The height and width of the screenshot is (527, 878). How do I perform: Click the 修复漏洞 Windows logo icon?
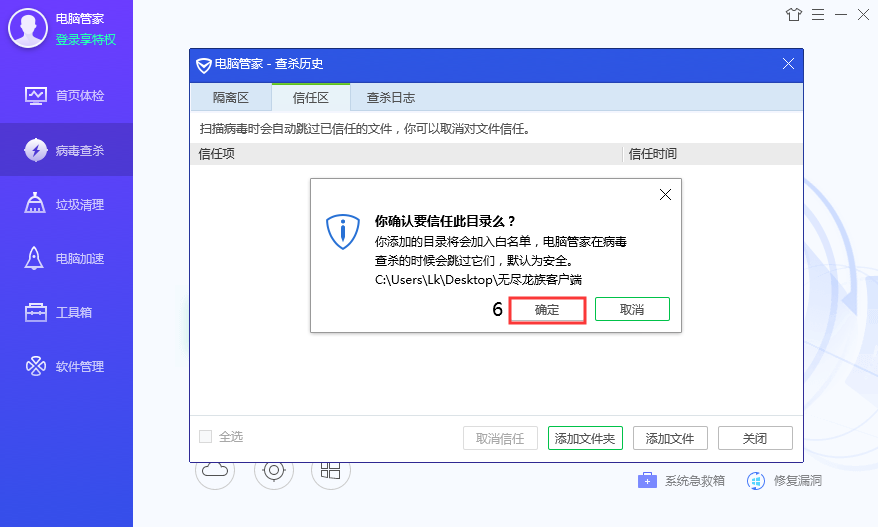(755, 481)
